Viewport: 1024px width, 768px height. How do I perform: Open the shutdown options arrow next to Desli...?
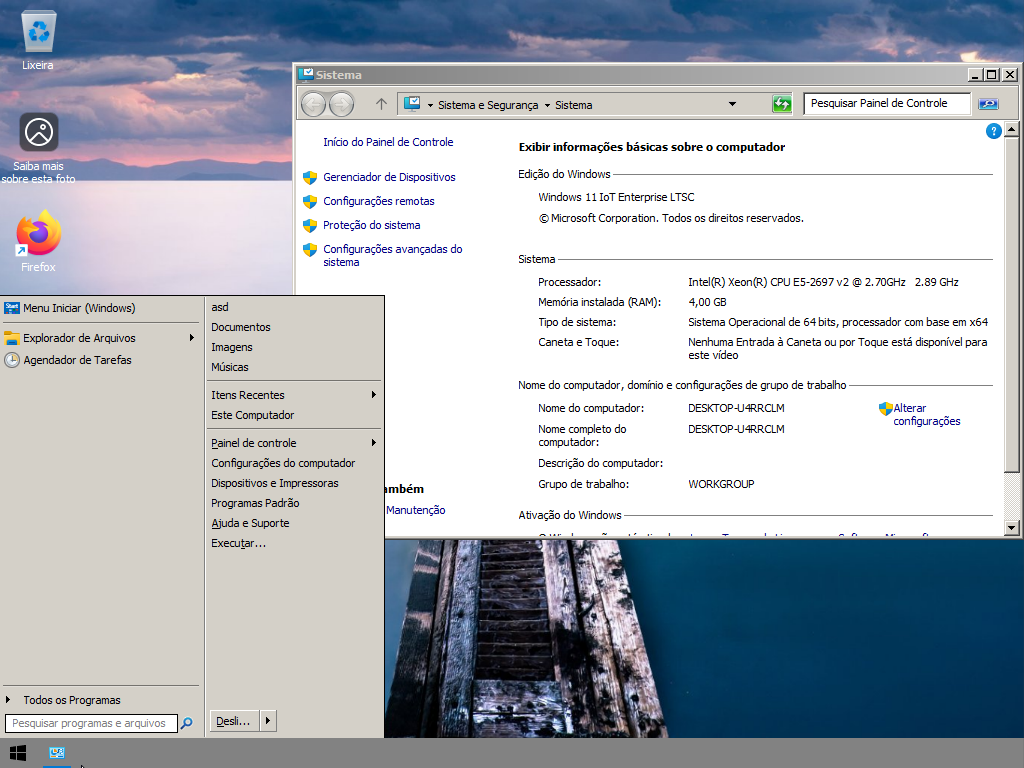coord(268,721)
